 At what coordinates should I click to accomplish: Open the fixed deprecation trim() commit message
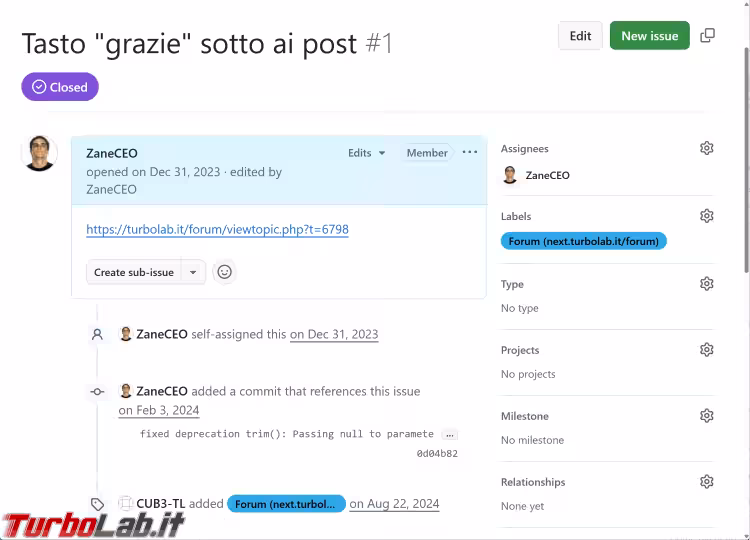coord(287,434)
